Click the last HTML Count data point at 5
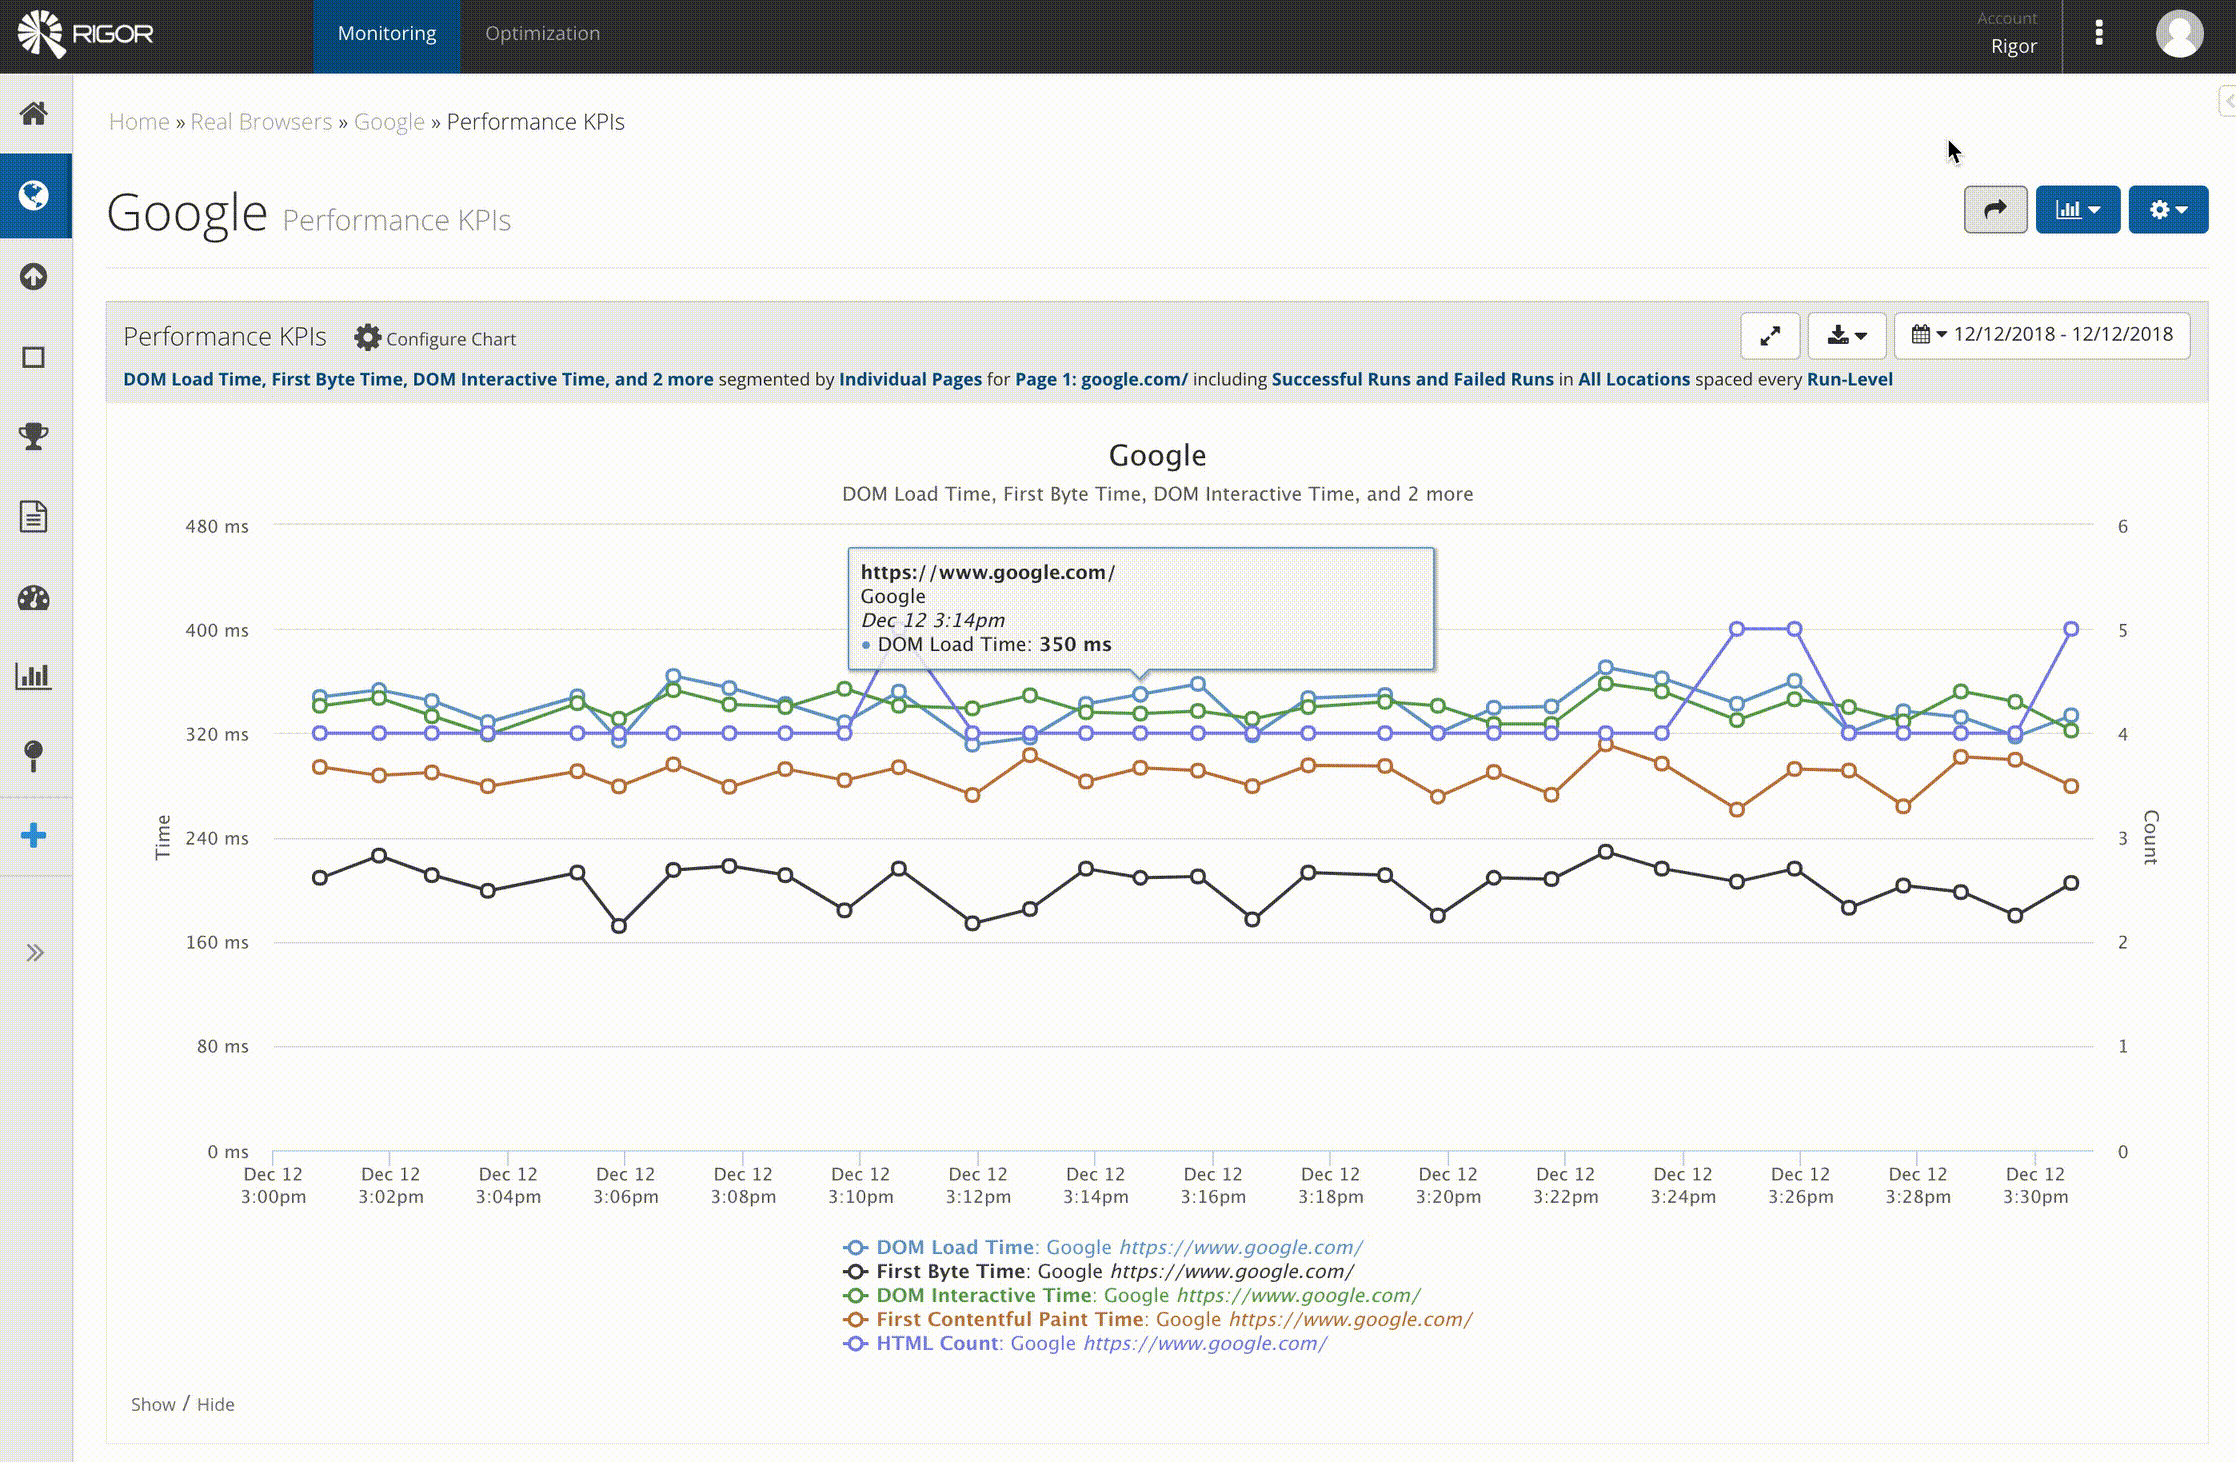The width and height of the screenshot is (2236, 1462). coord(2071,629)
